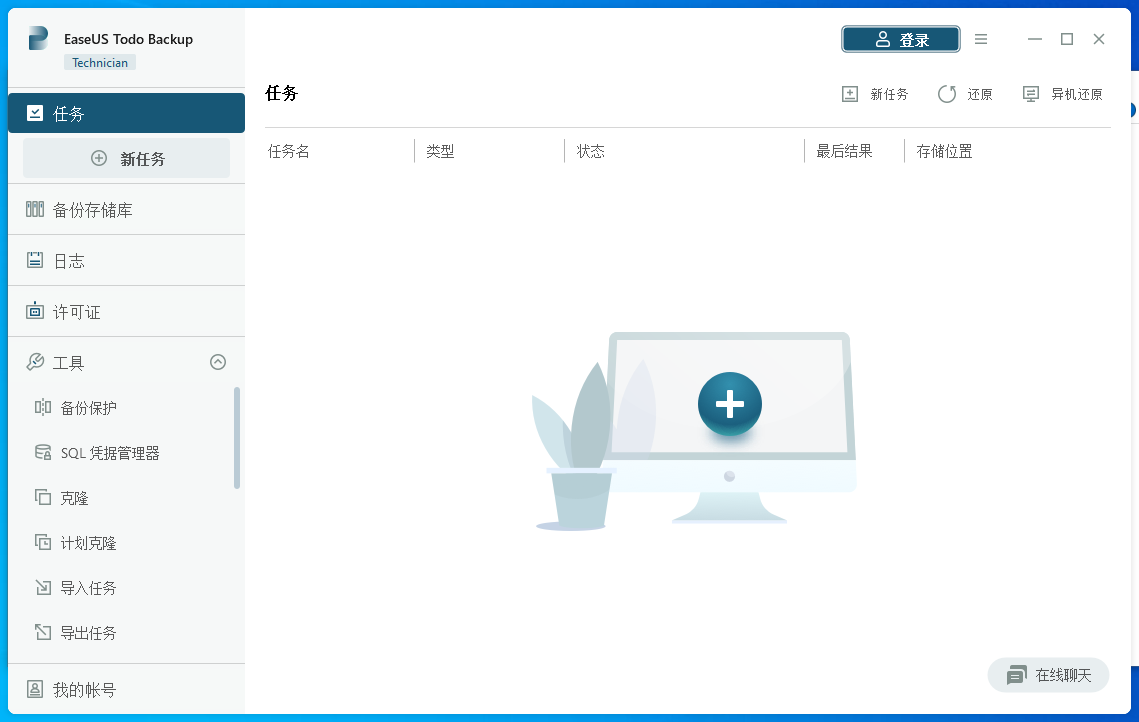Click the circled plus icon beside 新任务
1139x722 pixels.
tap(99, 158)
